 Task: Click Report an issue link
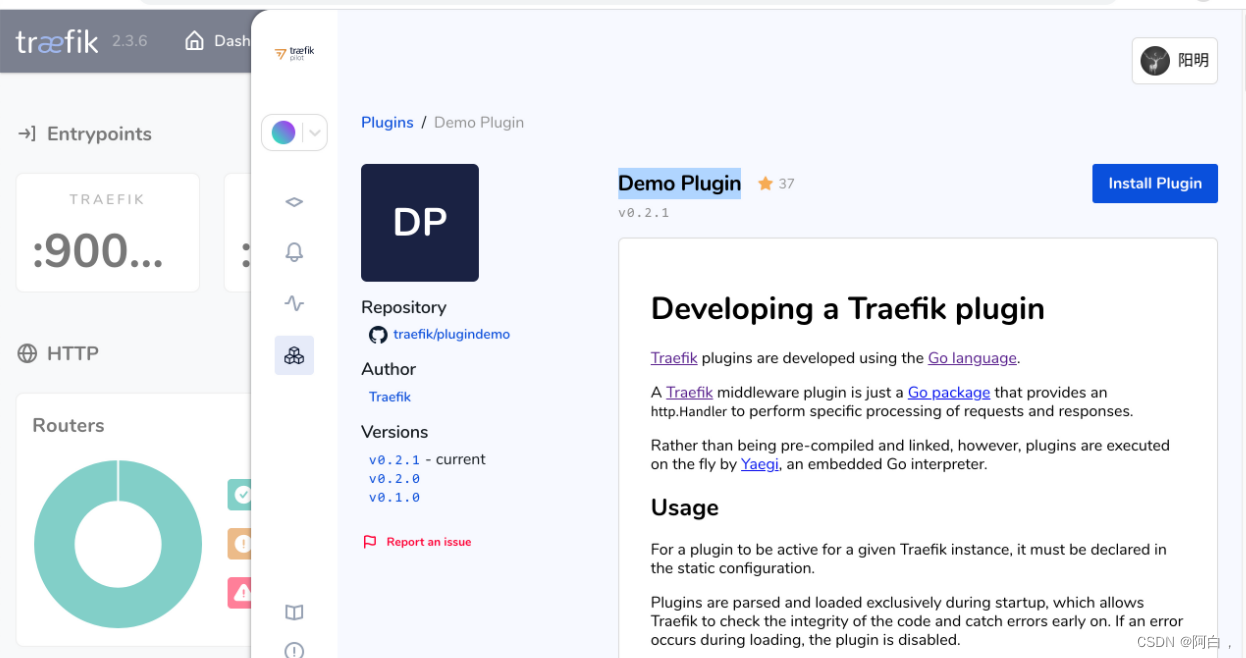point(429,542)
